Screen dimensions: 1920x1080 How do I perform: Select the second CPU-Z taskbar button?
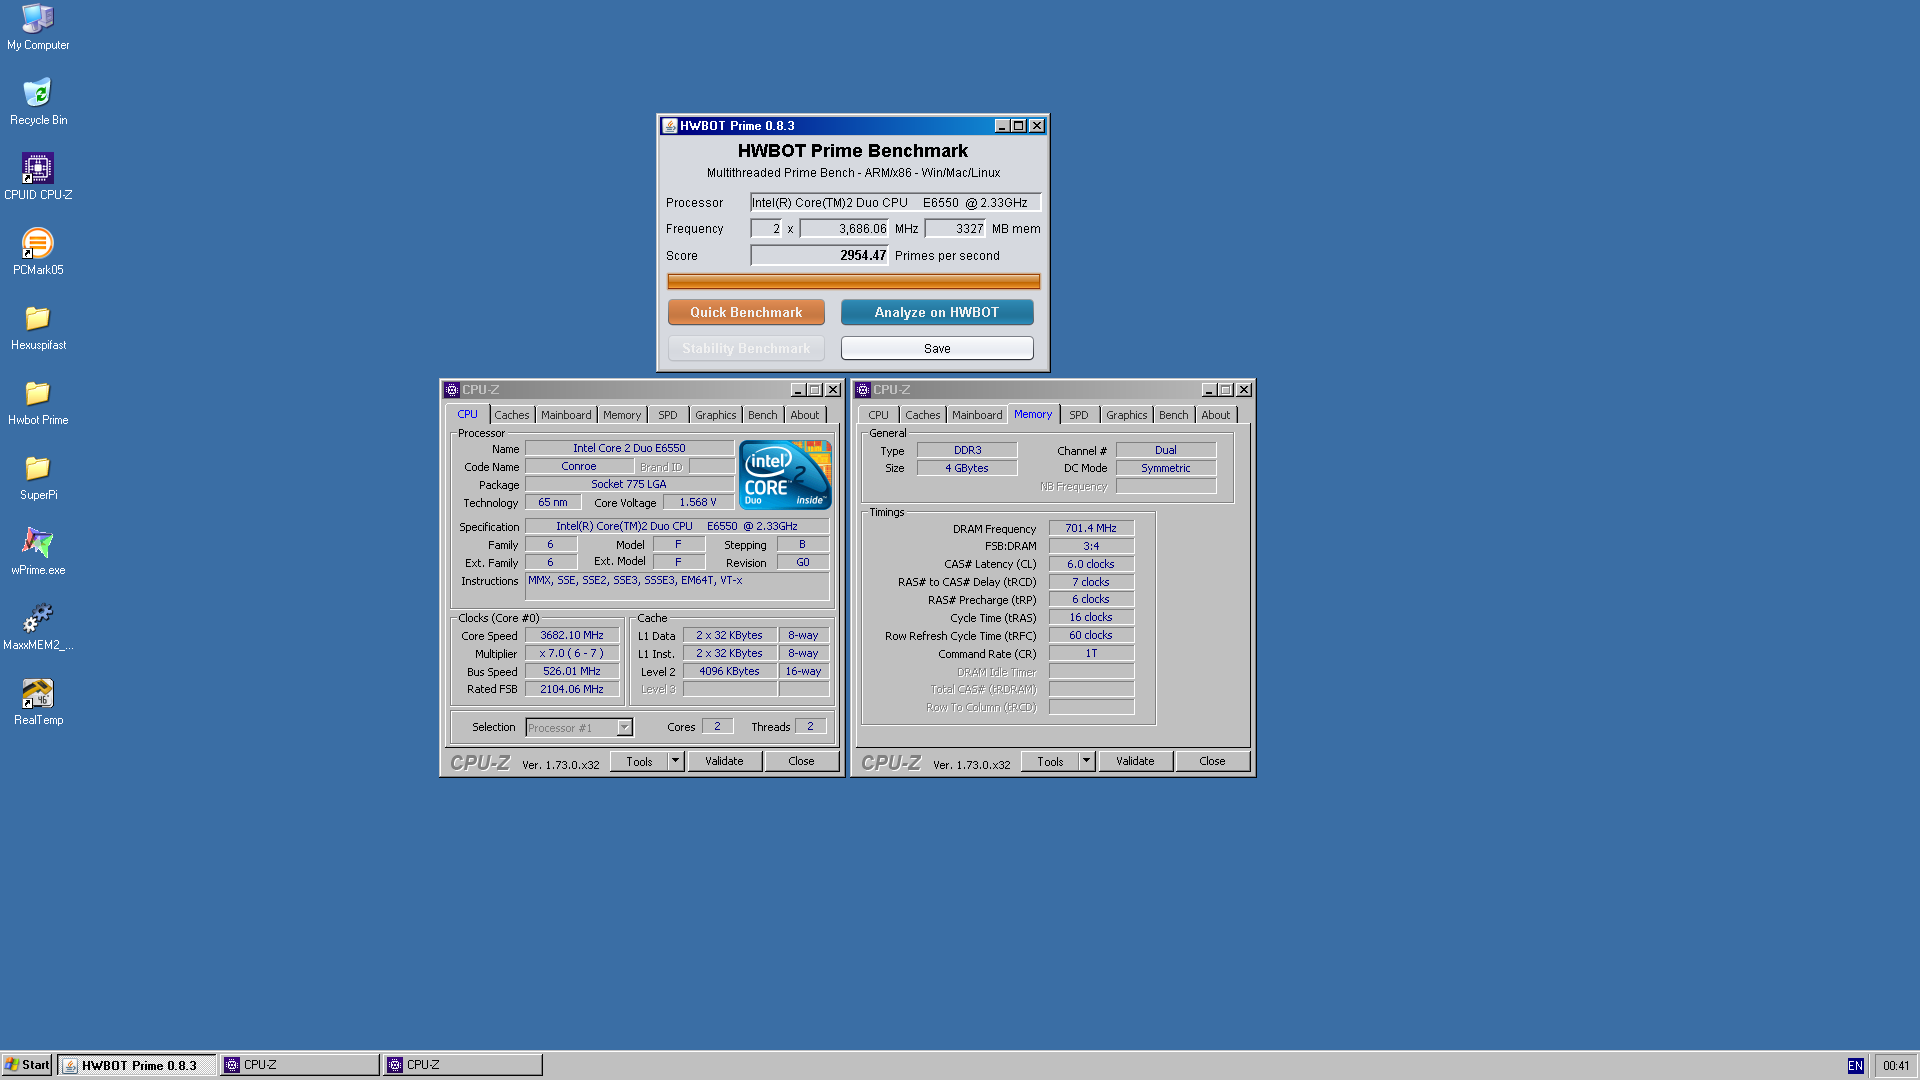[463, 1065]
